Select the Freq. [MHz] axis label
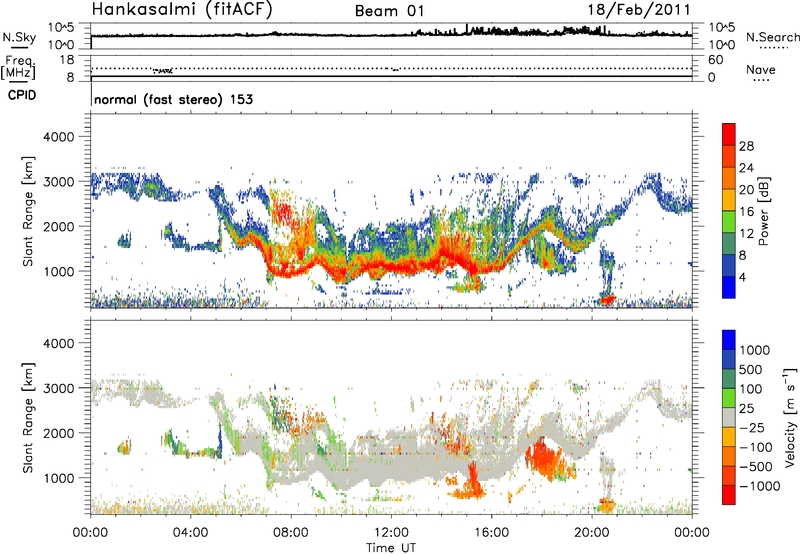Screen dimensions: 800x554 point(20,67)
